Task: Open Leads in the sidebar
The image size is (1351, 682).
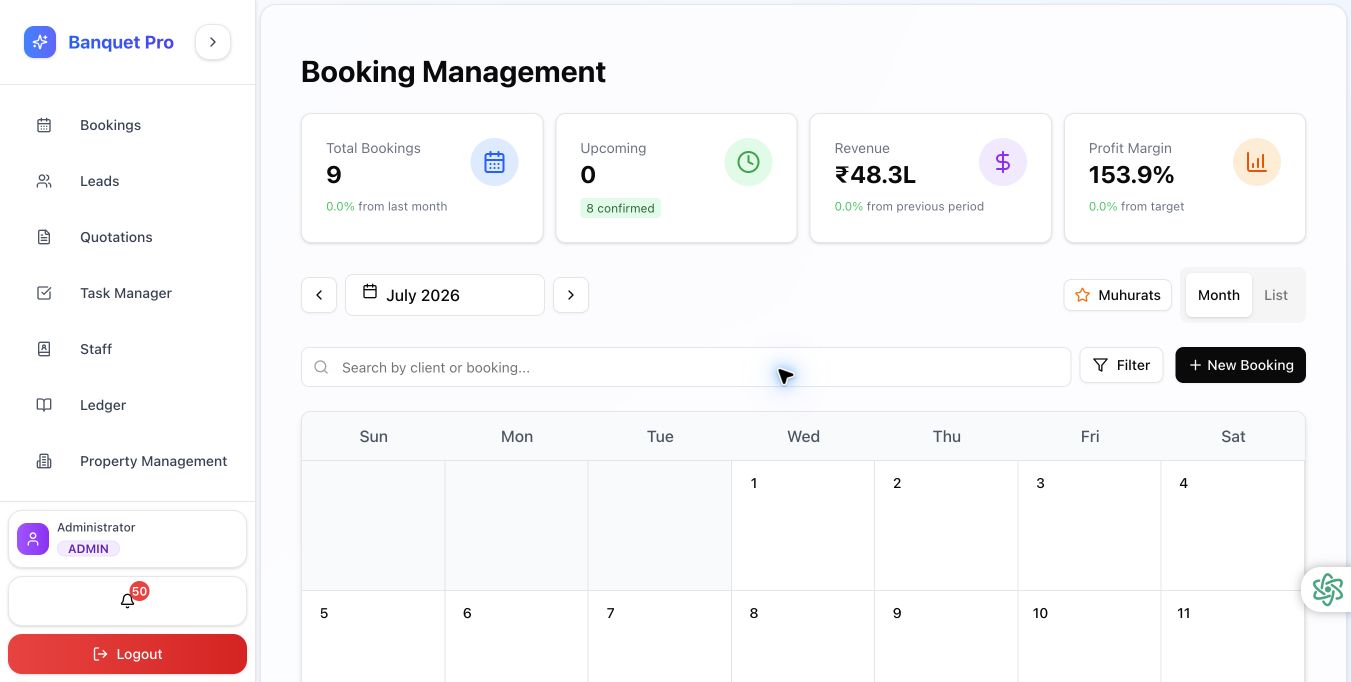Action: (x=128, y=181)
